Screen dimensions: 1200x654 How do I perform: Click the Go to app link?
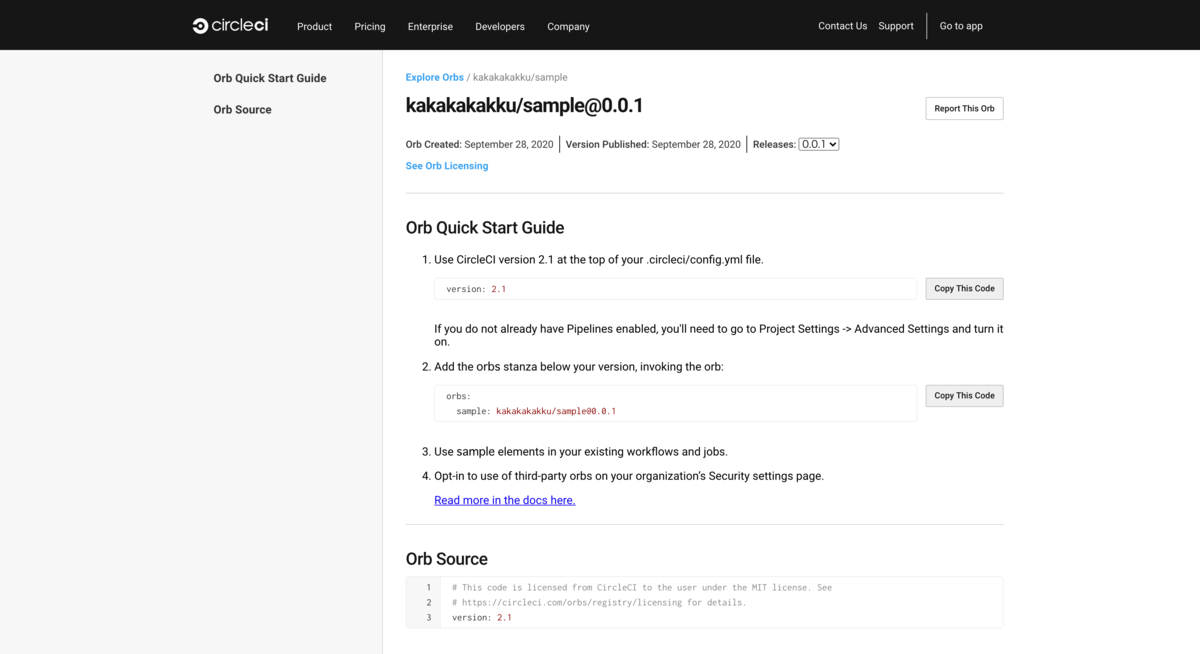coord(961,26)
